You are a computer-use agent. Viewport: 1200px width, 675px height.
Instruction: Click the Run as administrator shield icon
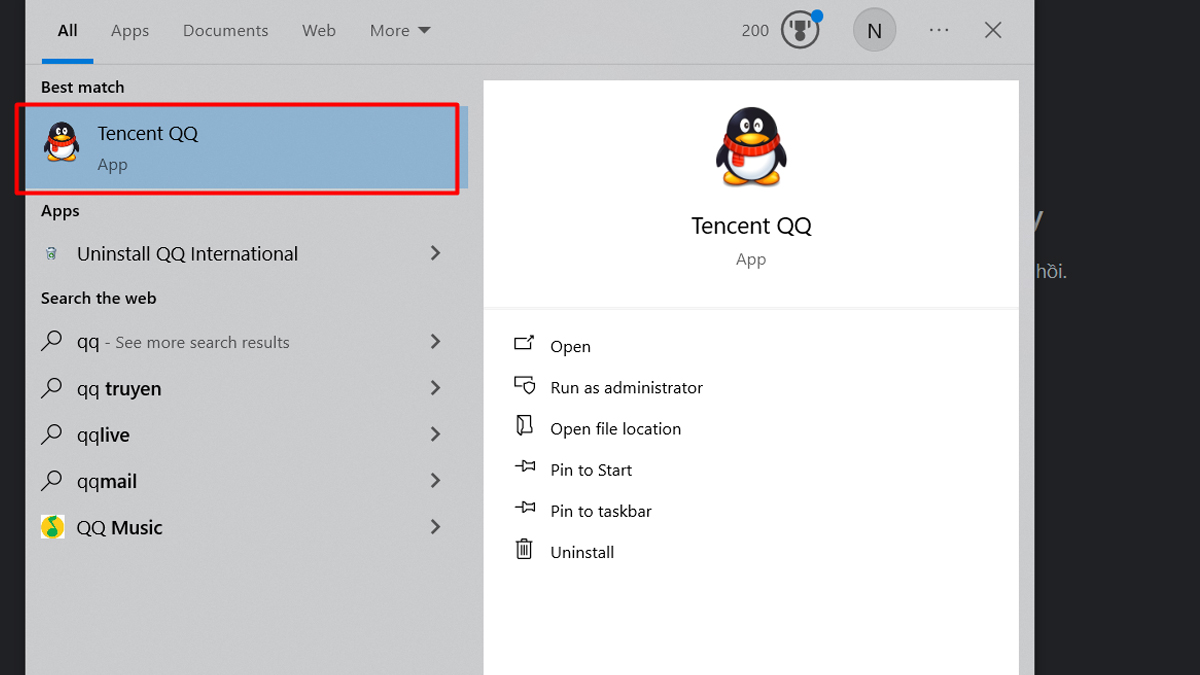[524, 385]
